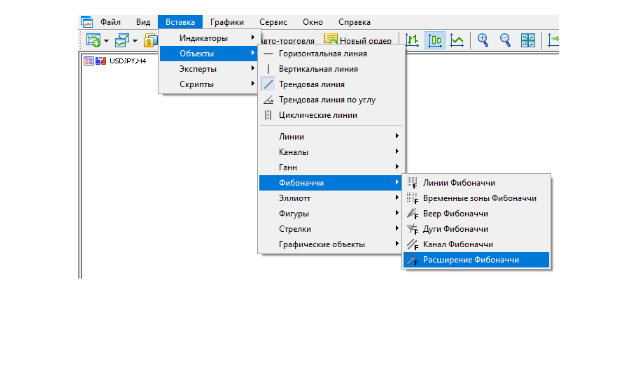
Task: Choose Линии Фибоначчи tool
Action: click(x=476, y=183)
